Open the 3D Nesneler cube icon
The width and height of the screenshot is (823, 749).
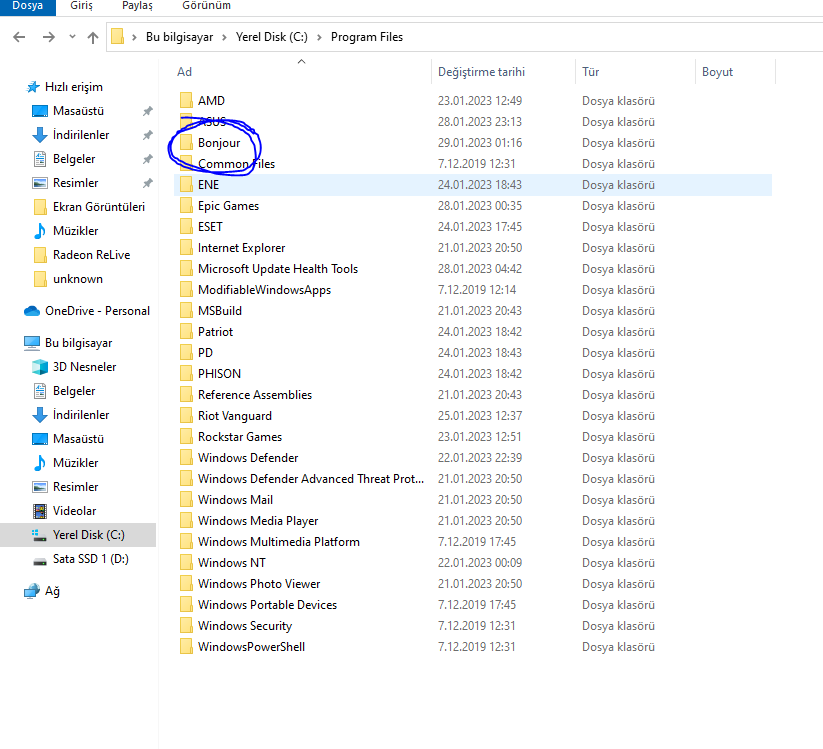pyautogui.click(x=40, y=367)
